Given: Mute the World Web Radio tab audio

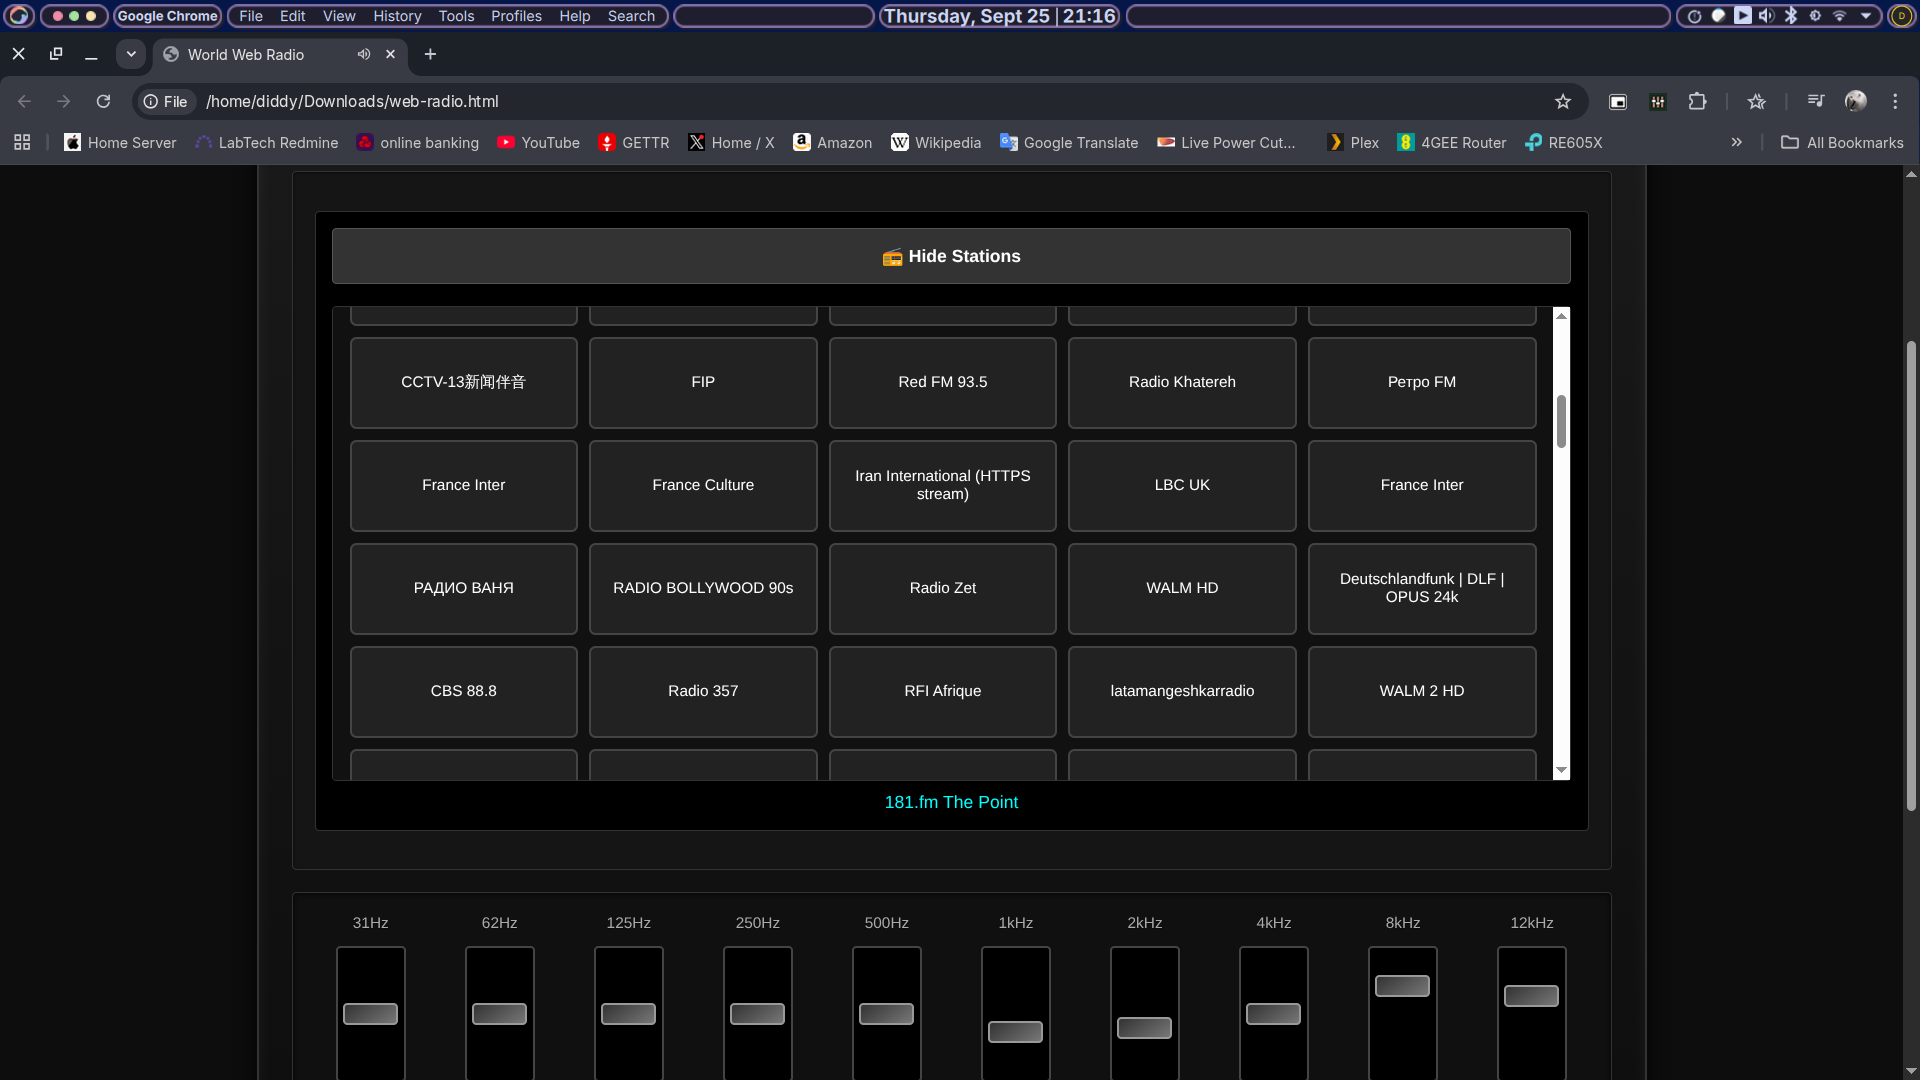Looking at the screenshot, I should click(364, 54).
